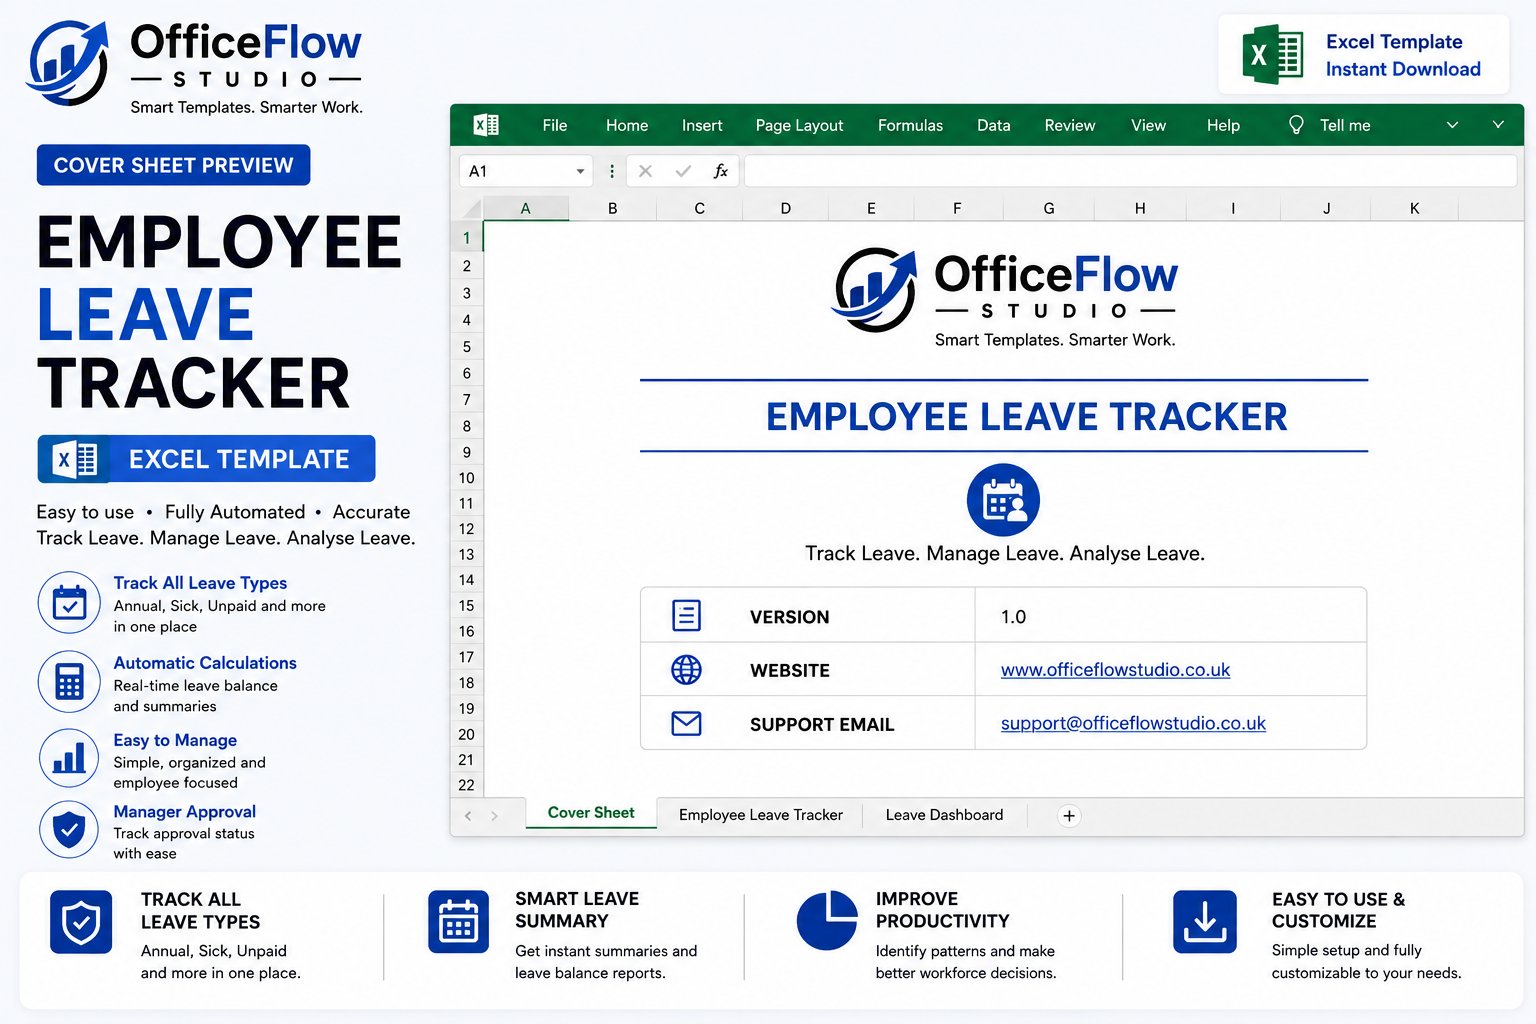Select row 1 header

467,238
